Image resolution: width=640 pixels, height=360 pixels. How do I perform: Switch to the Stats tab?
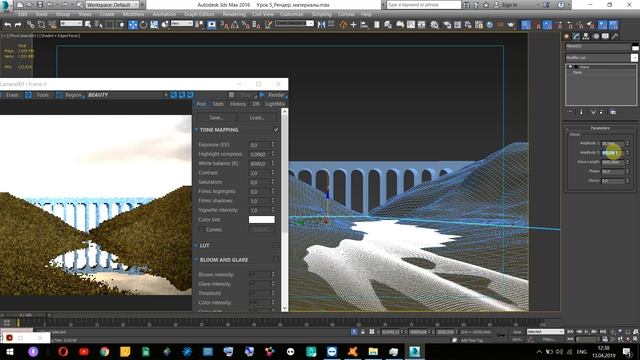click(x=218, y=104)
